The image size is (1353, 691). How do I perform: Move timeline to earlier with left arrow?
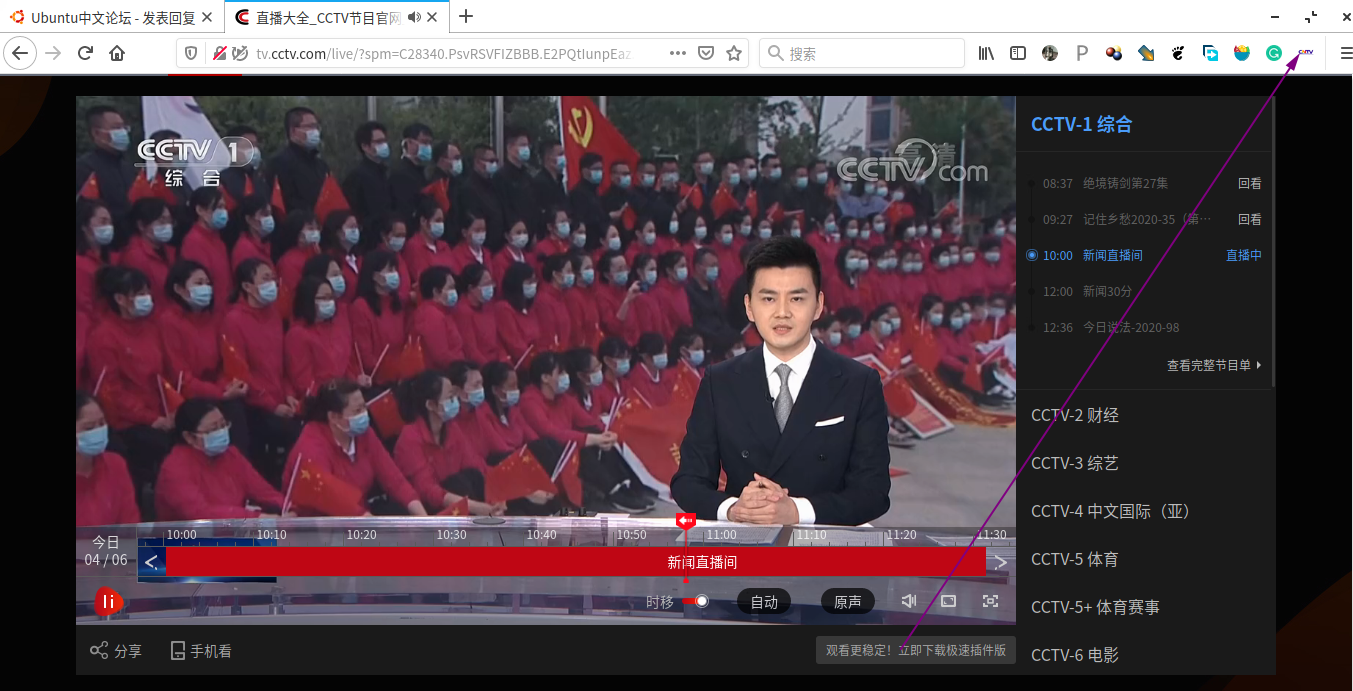tap(151, 562)
